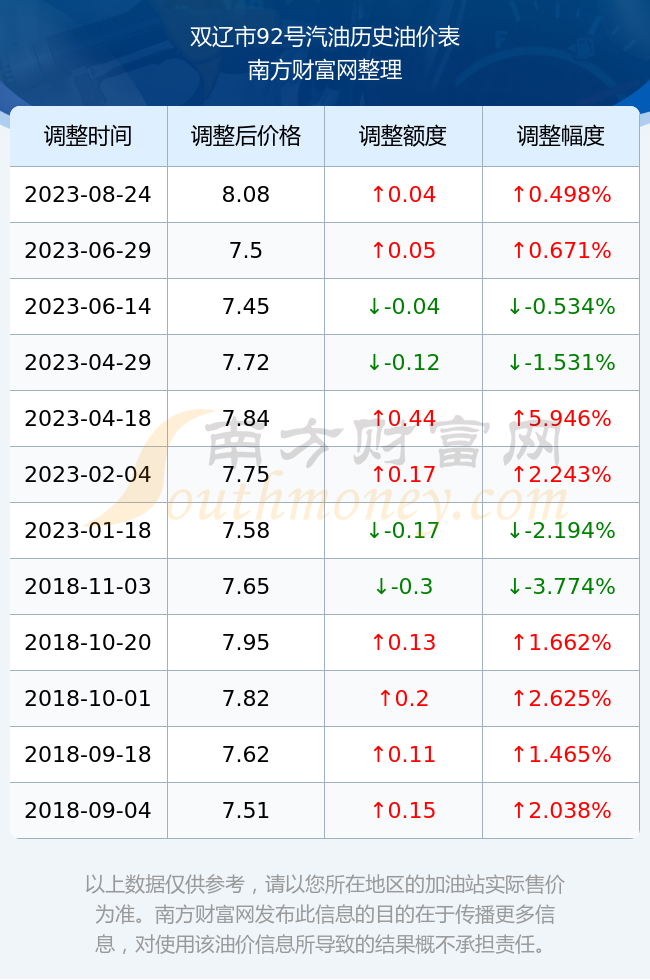650x980 pixels.
Task: Select the 2023-01-18 date cell
Action: point(88,531)
